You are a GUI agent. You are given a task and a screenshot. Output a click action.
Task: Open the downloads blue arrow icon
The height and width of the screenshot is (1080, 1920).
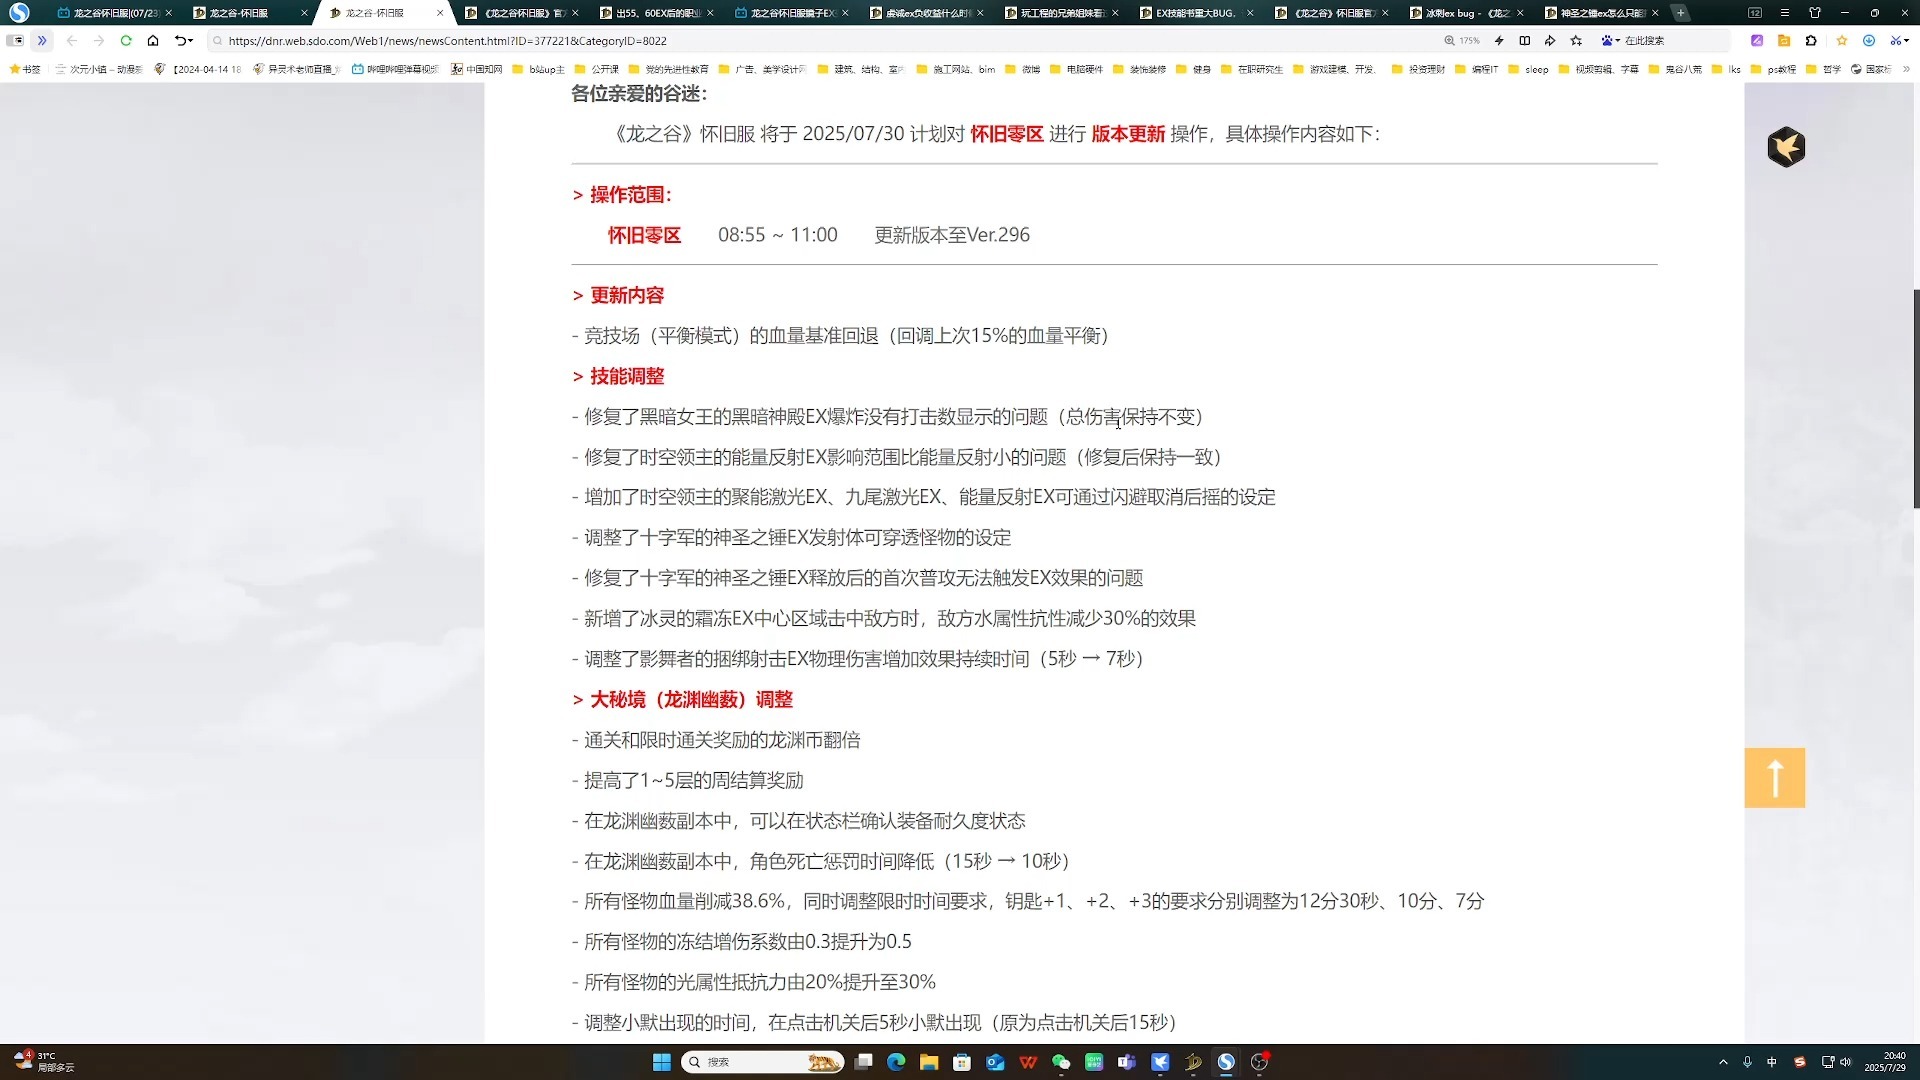(1869, 41)
